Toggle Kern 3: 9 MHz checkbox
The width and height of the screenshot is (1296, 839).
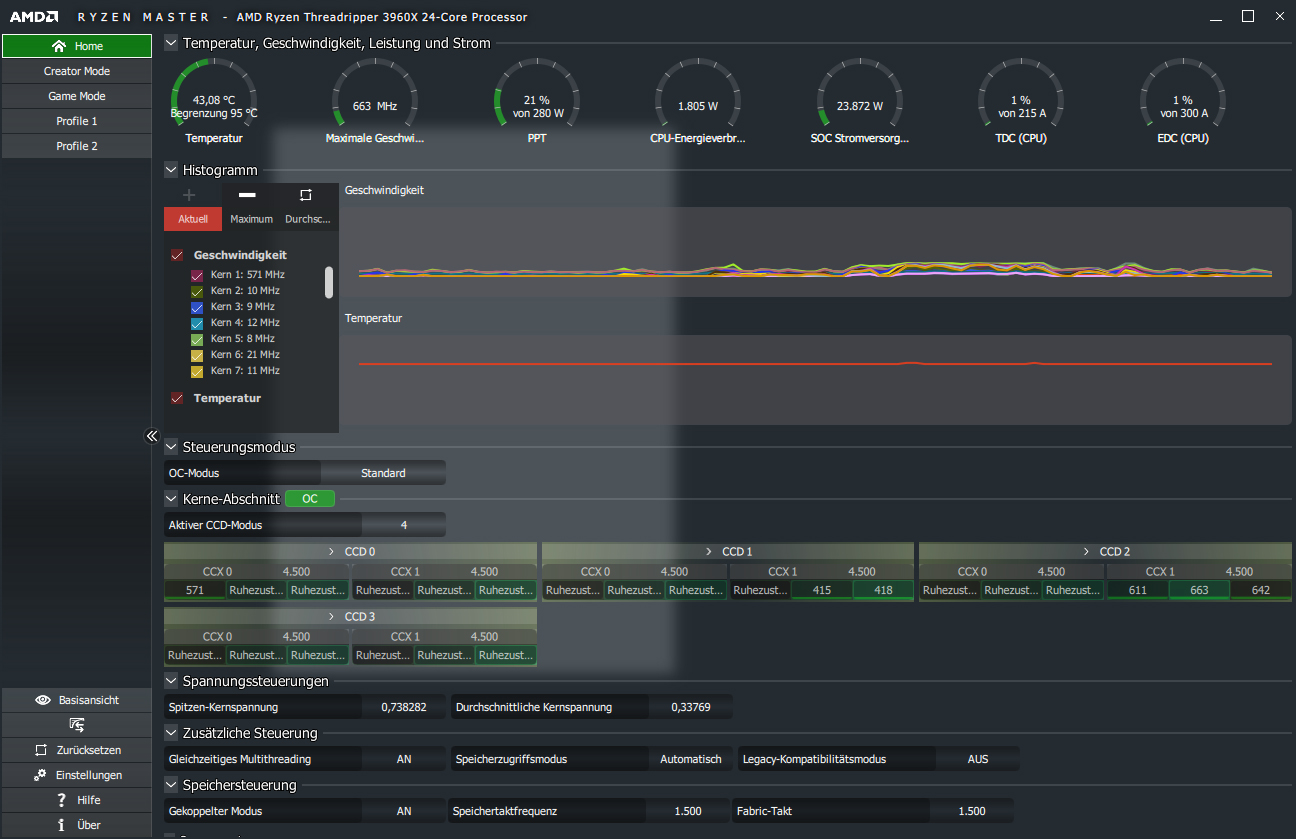click(x=197, y=307)
